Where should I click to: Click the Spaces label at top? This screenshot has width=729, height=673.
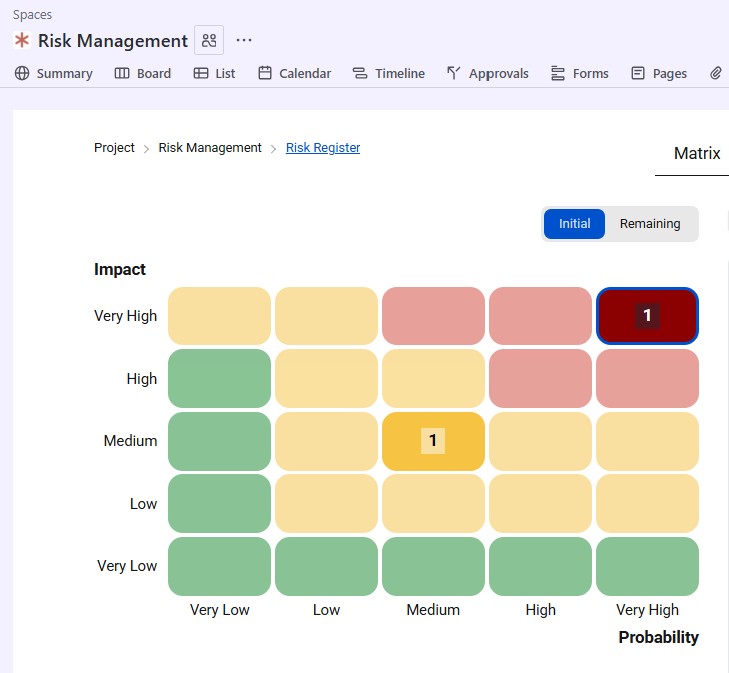point(32,15)
